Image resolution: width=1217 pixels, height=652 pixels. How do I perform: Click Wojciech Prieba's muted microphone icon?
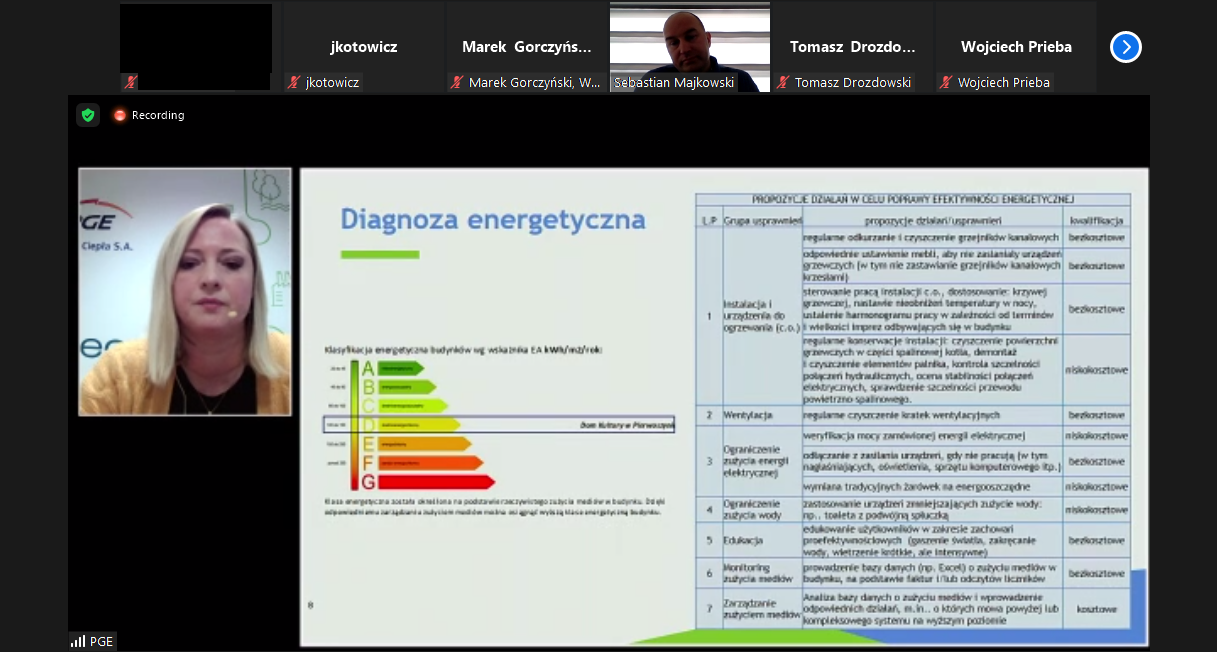946,83
